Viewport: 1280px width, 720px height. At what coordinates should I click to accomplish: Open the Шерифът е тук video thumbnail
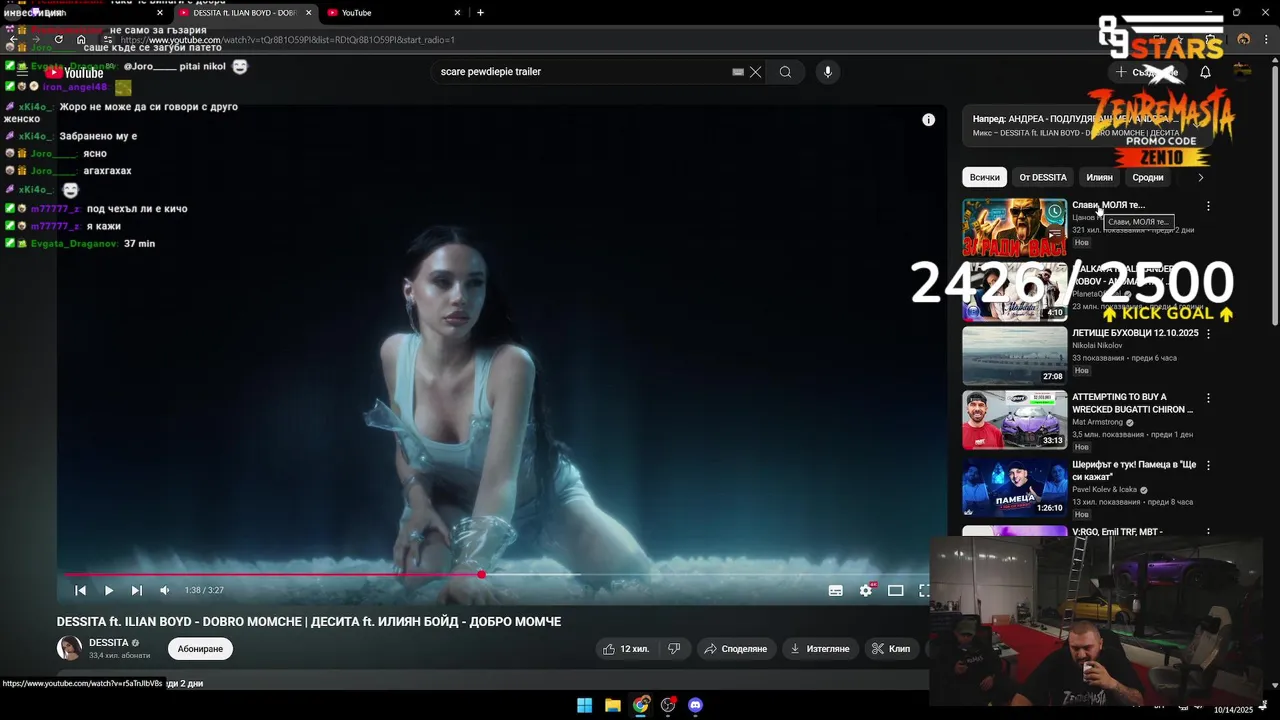pos(1014,487)
